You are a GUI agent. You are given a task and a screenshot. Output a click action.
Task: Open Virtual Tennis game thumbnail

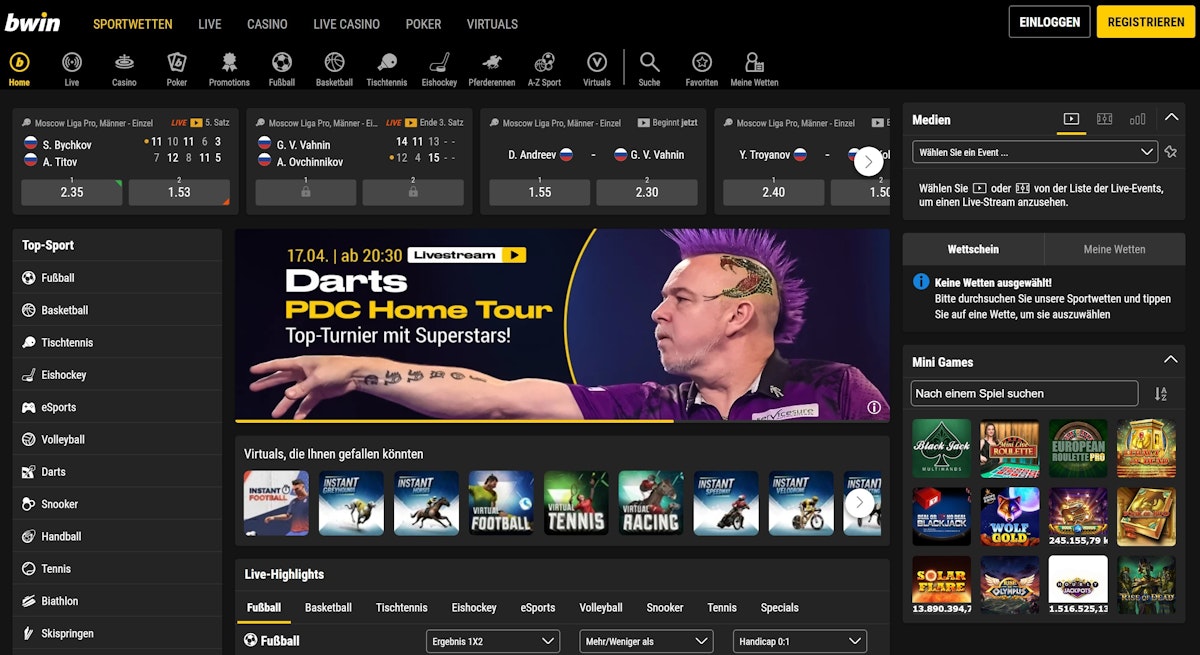point(576,503)
